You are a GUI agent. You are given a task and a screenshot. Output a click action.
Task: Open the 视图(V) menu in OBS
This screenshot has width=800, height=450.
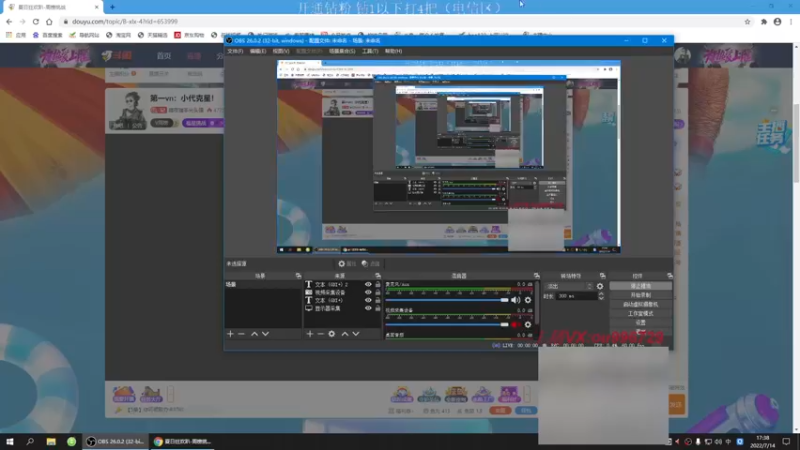(281, 51)
